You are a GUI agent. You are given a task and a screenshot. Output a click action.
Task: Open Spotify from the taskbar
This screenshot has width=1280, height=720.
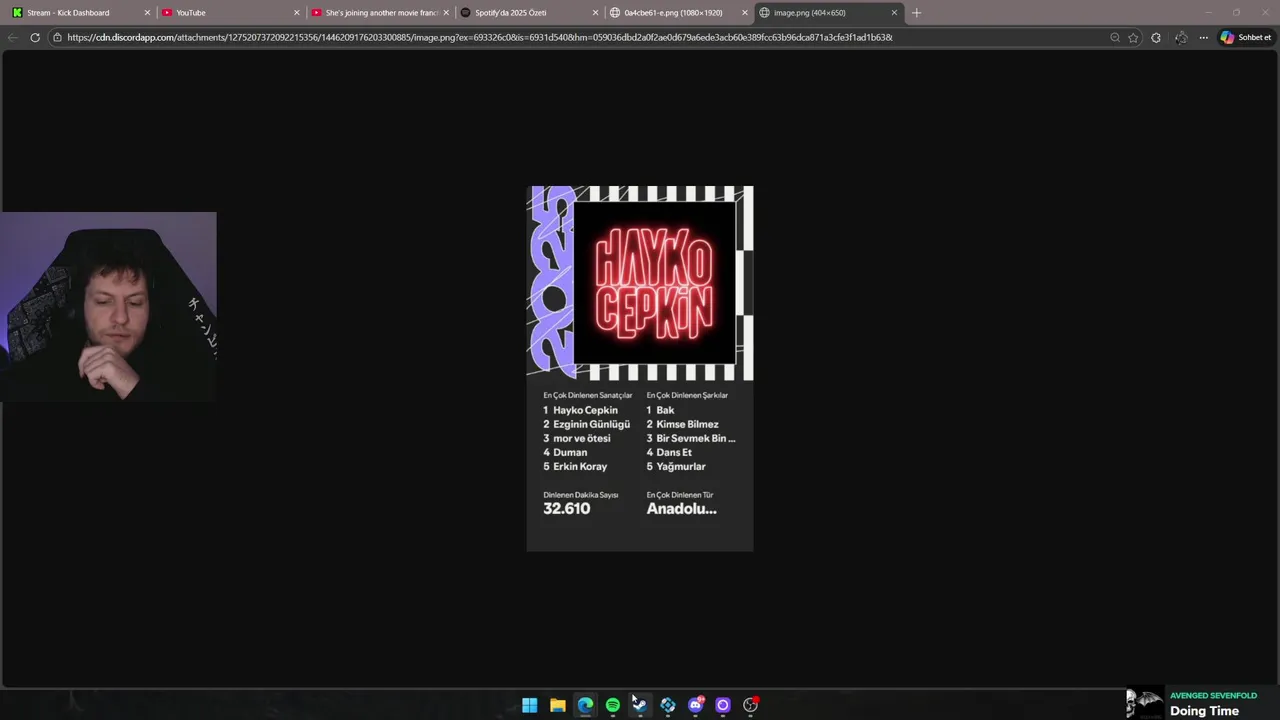click(x=612, y=705)
